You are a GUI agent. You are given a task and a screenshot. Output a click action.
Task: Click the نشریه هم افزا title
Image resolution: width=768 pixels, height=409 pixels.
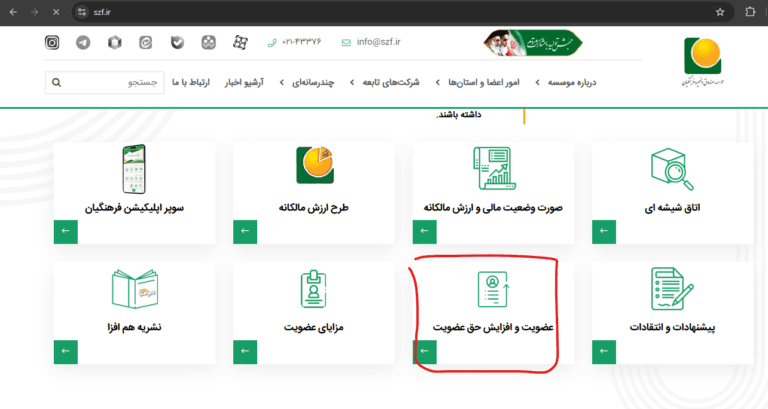(x=134, y=327)
